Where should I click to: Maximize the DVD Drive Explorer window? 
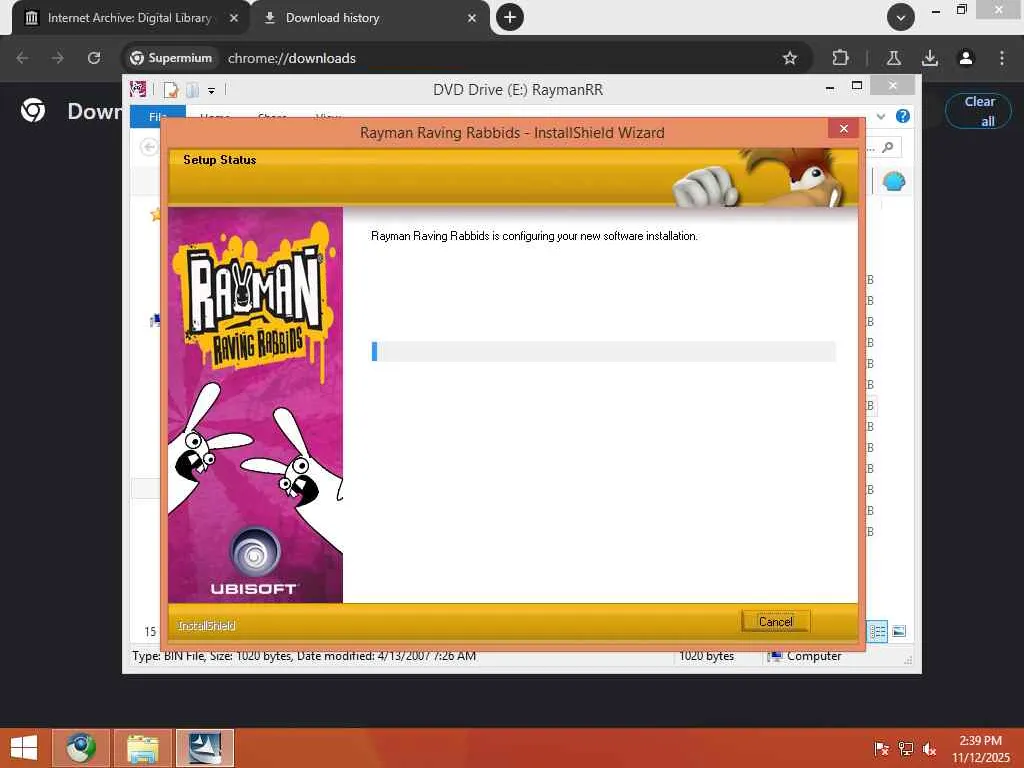tap(857, 86)
